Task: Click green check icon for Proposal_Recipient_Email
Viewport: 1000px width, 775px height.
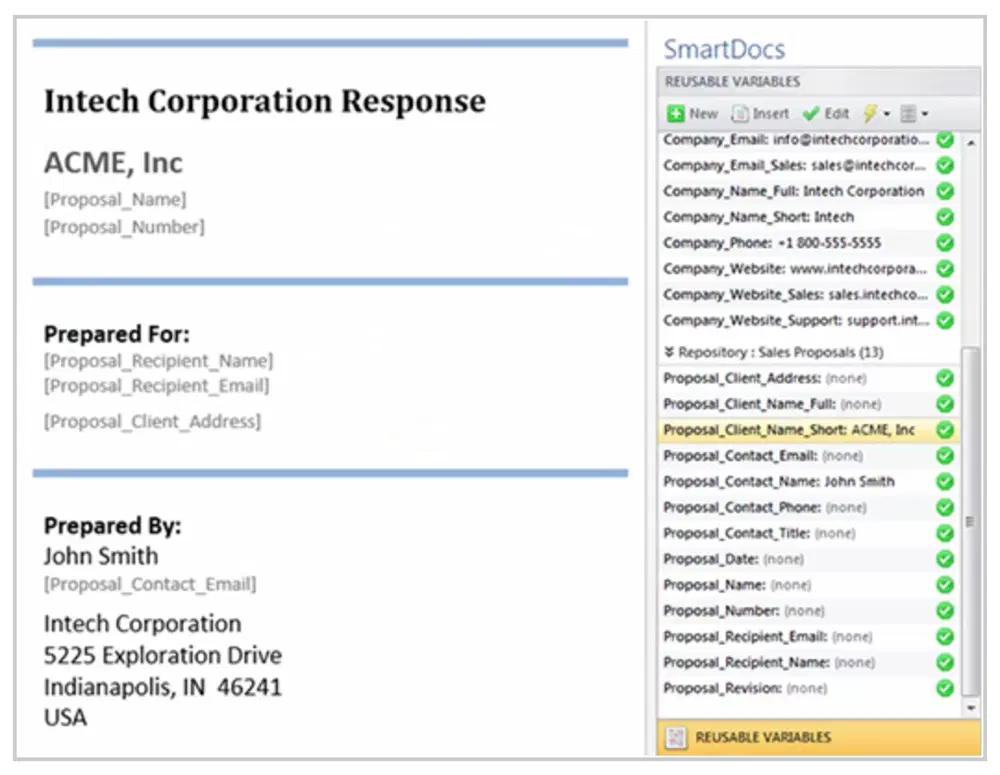Action: (x=945, y=637)
